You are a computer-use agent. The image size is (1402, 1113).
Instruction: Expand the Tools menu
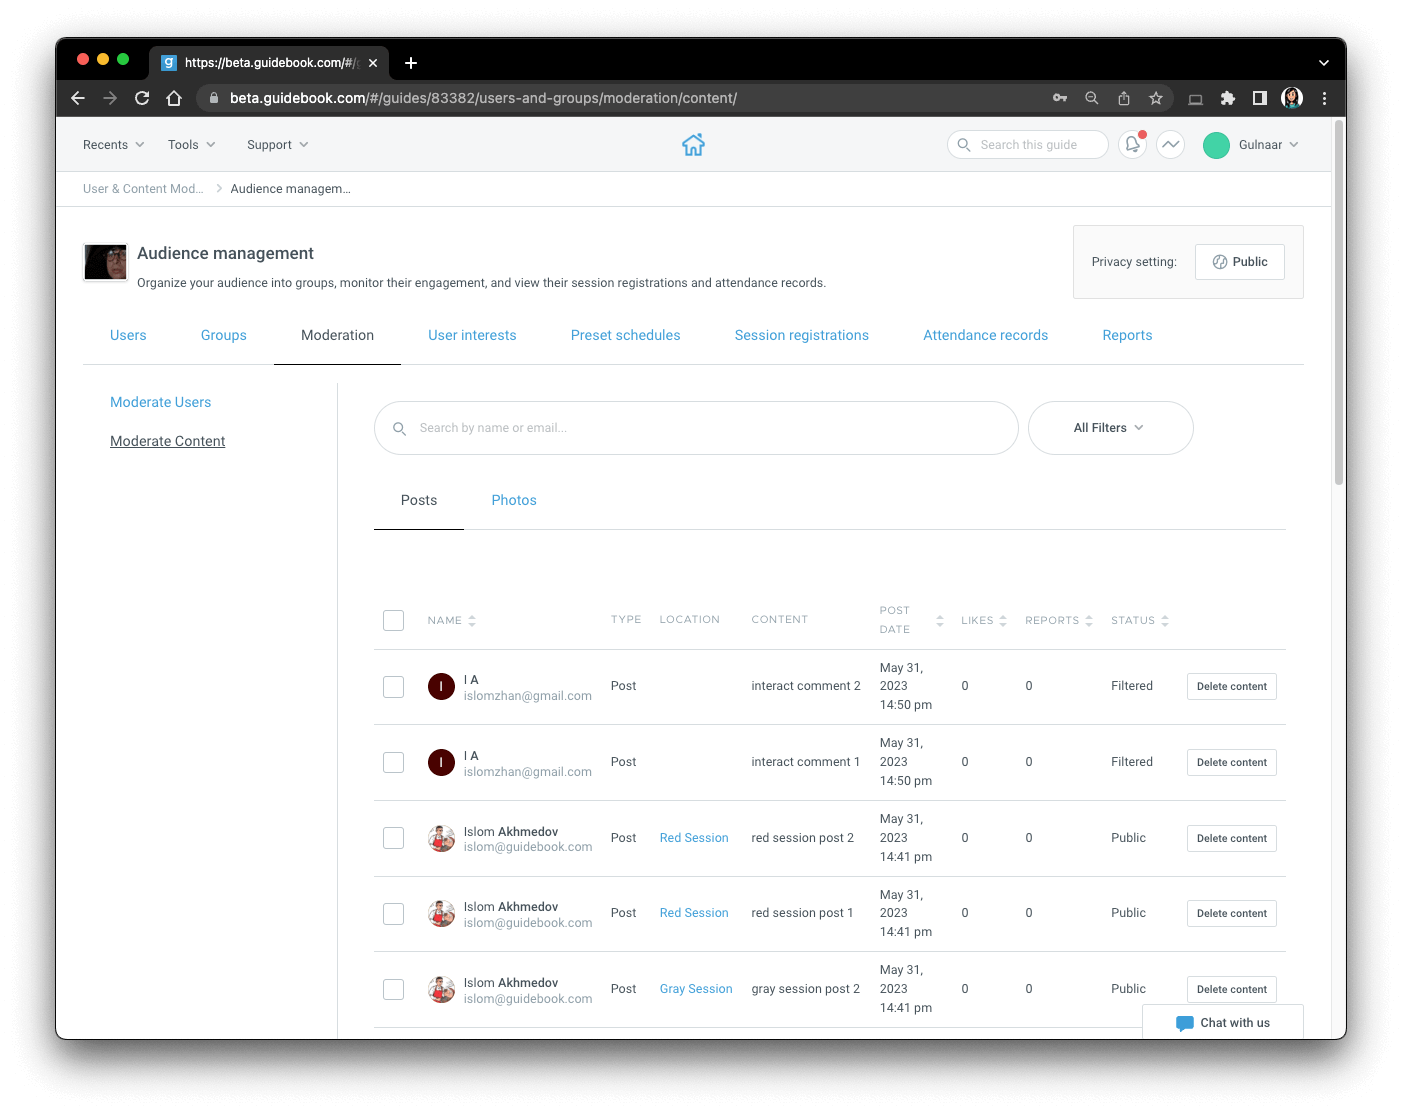coord(191,144)
